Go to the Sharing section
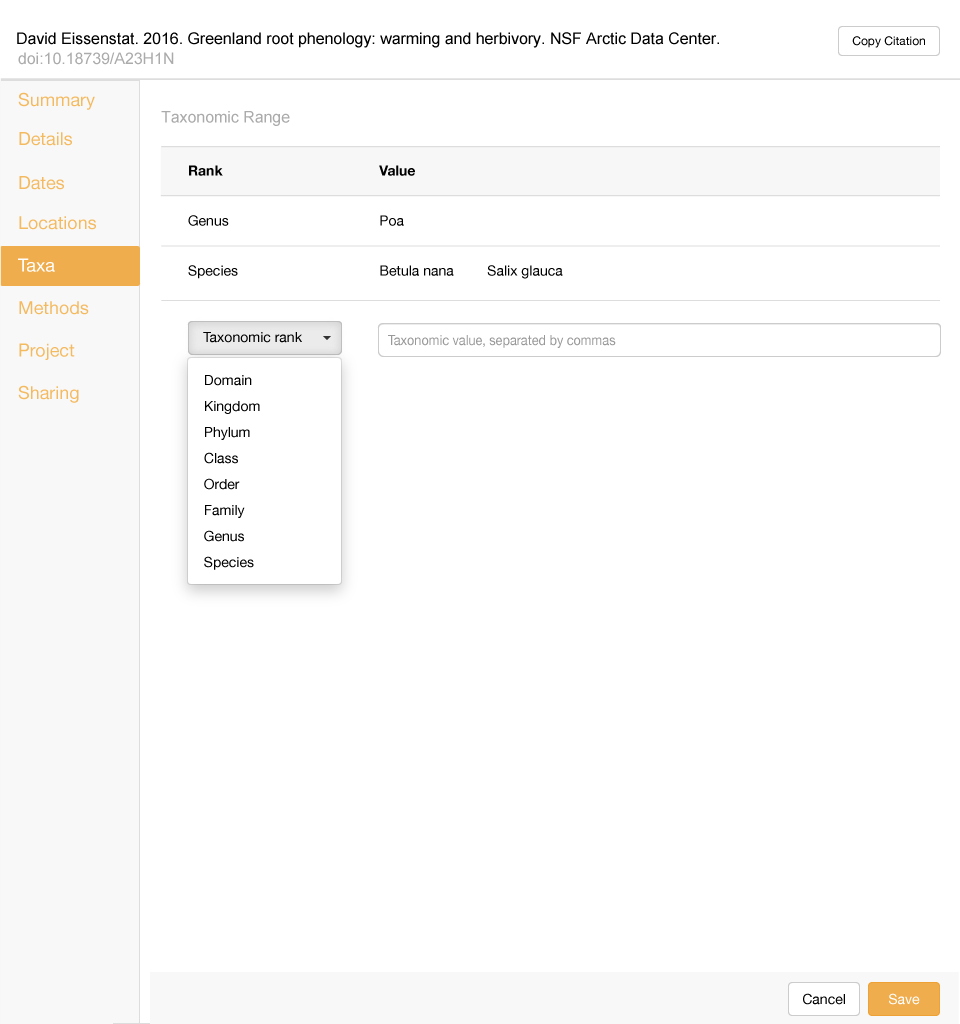Image resolution: width=960 pixels, height=1024 pixels. 48,393
